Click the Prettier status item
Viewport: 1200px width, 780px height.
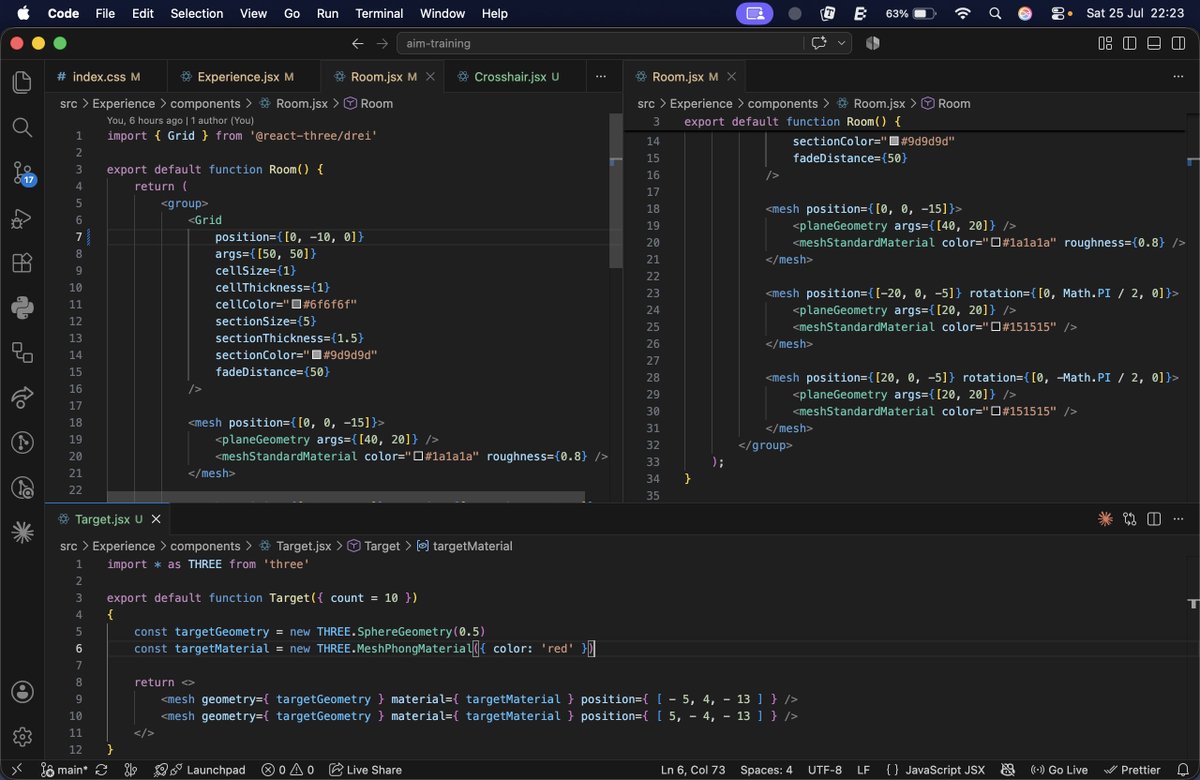pos(1131,770)
